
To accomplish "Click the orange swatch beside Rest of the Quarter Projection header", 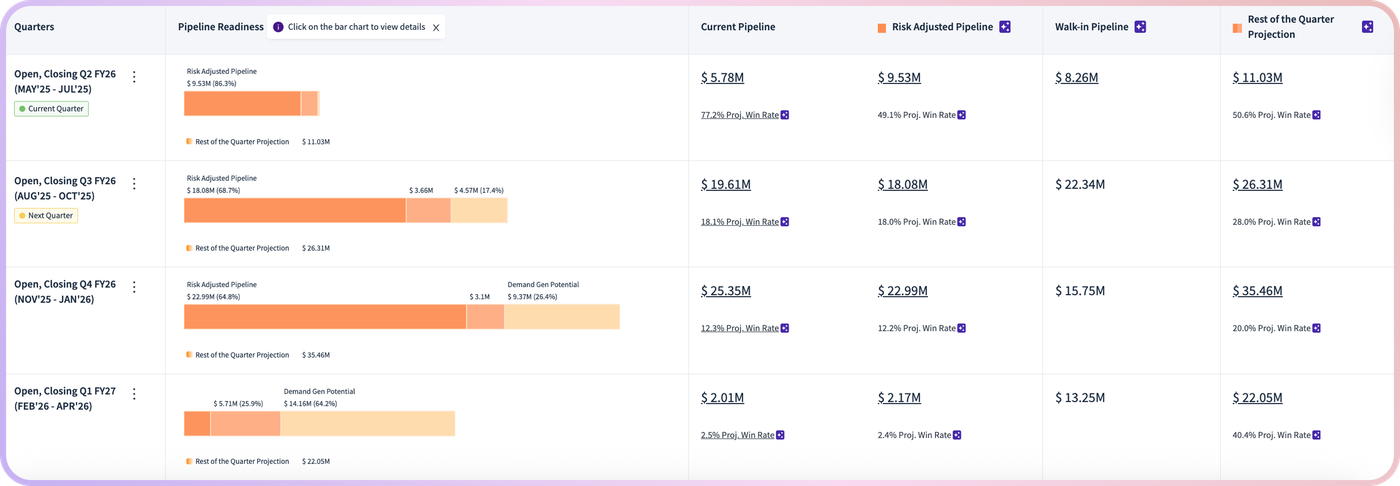I will coord(1237,28).
